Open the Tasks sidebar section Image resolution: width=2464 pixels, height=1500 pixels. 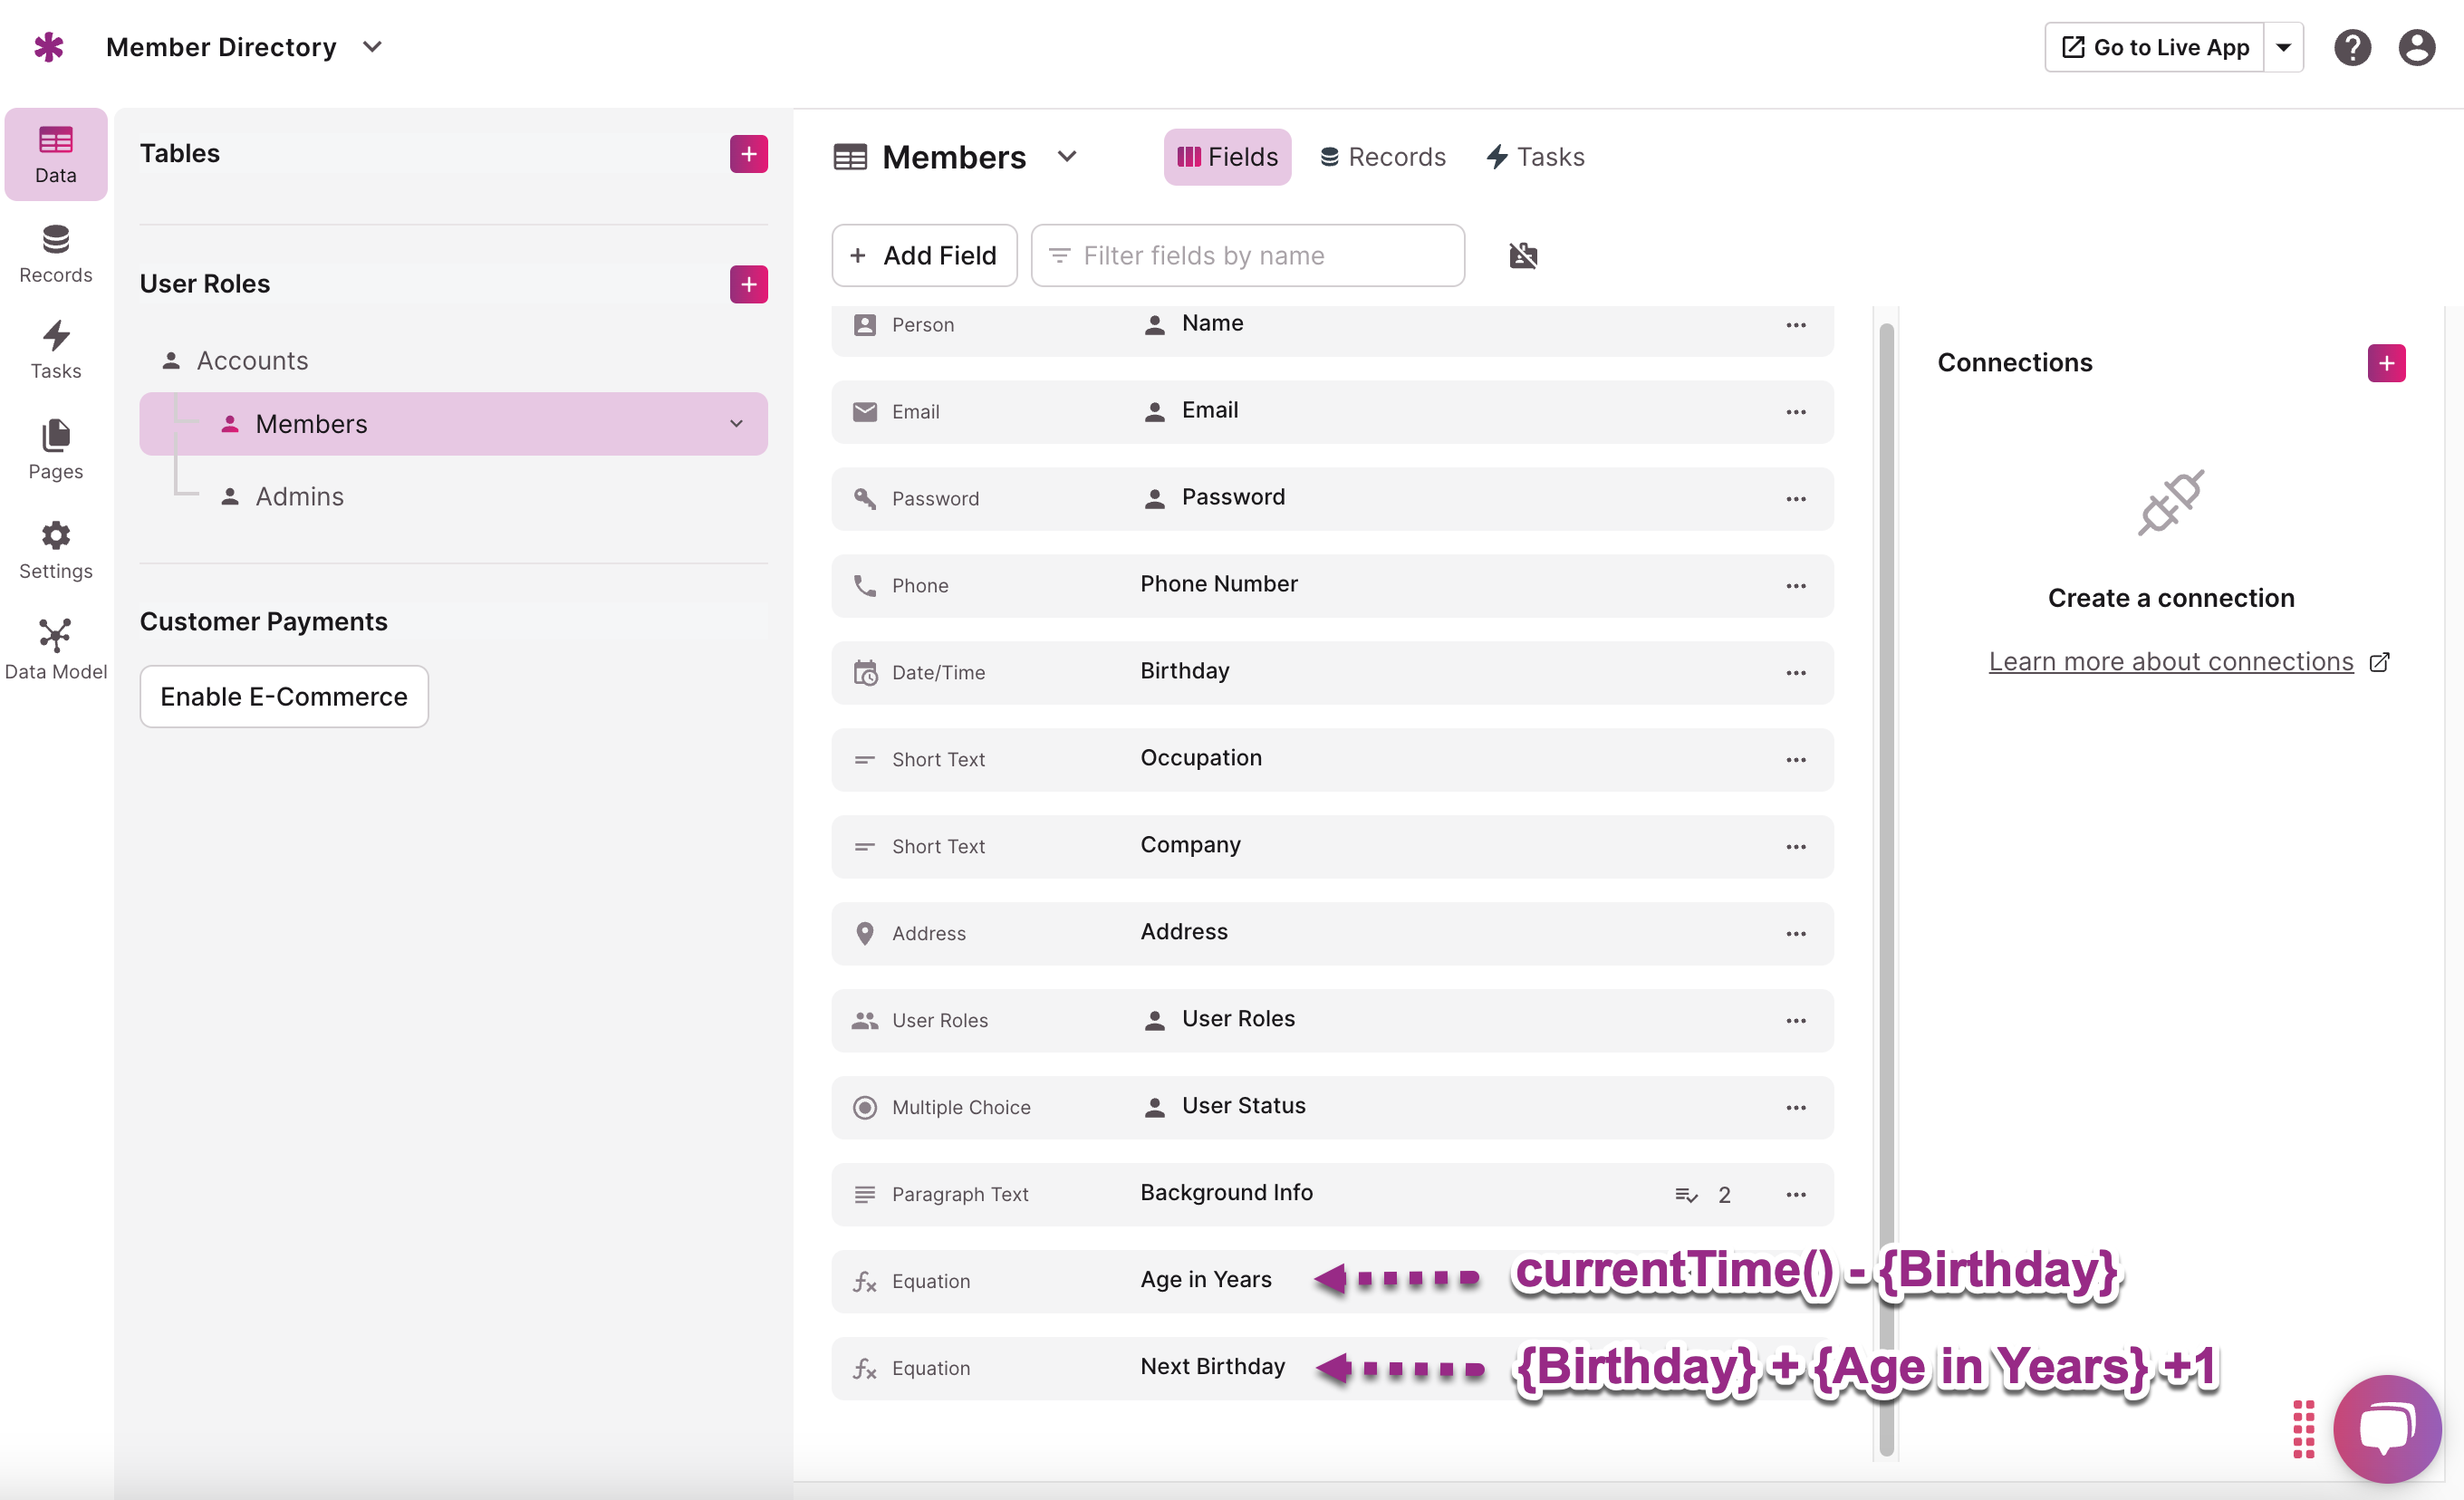(55, 350)
